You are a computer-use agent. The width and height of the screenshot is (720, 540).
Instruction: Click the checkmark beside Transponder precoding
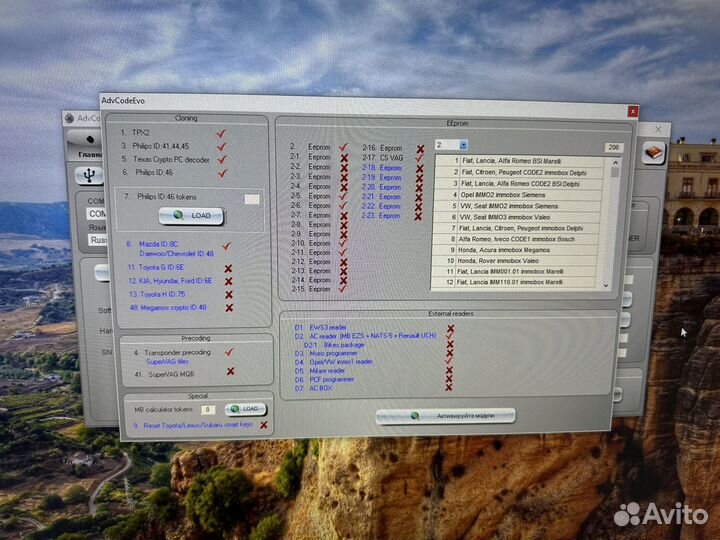tap(229, 352)
